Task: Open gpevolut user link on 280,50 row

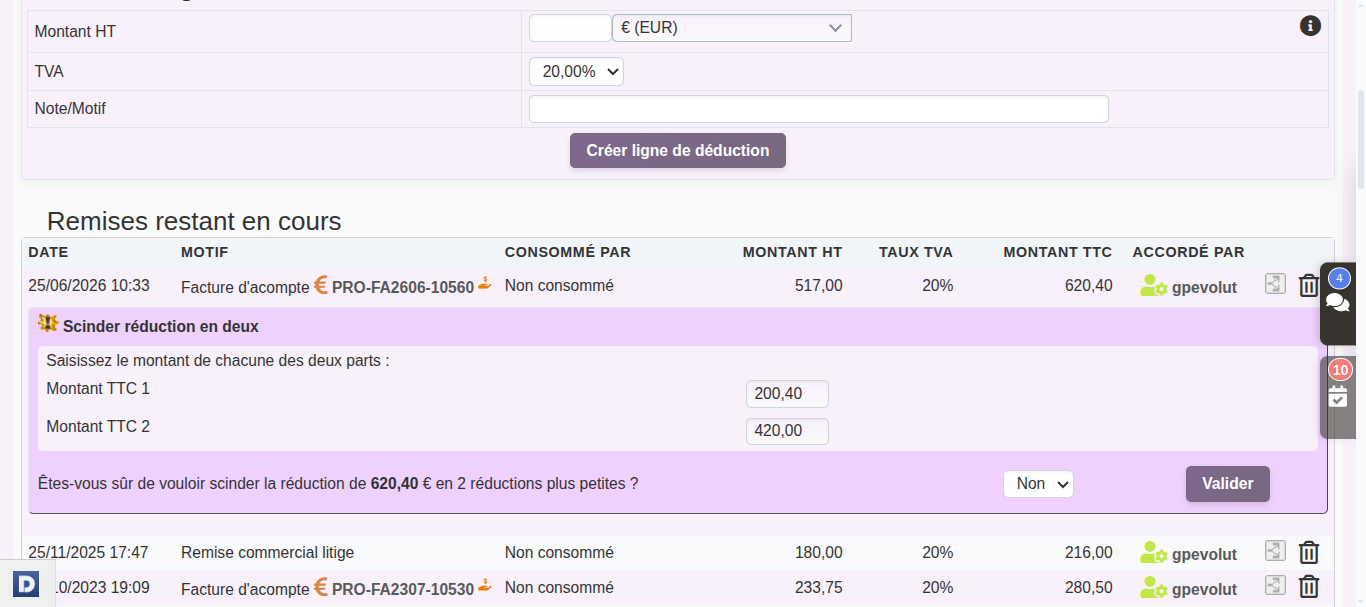Action: coord(1204,589)
